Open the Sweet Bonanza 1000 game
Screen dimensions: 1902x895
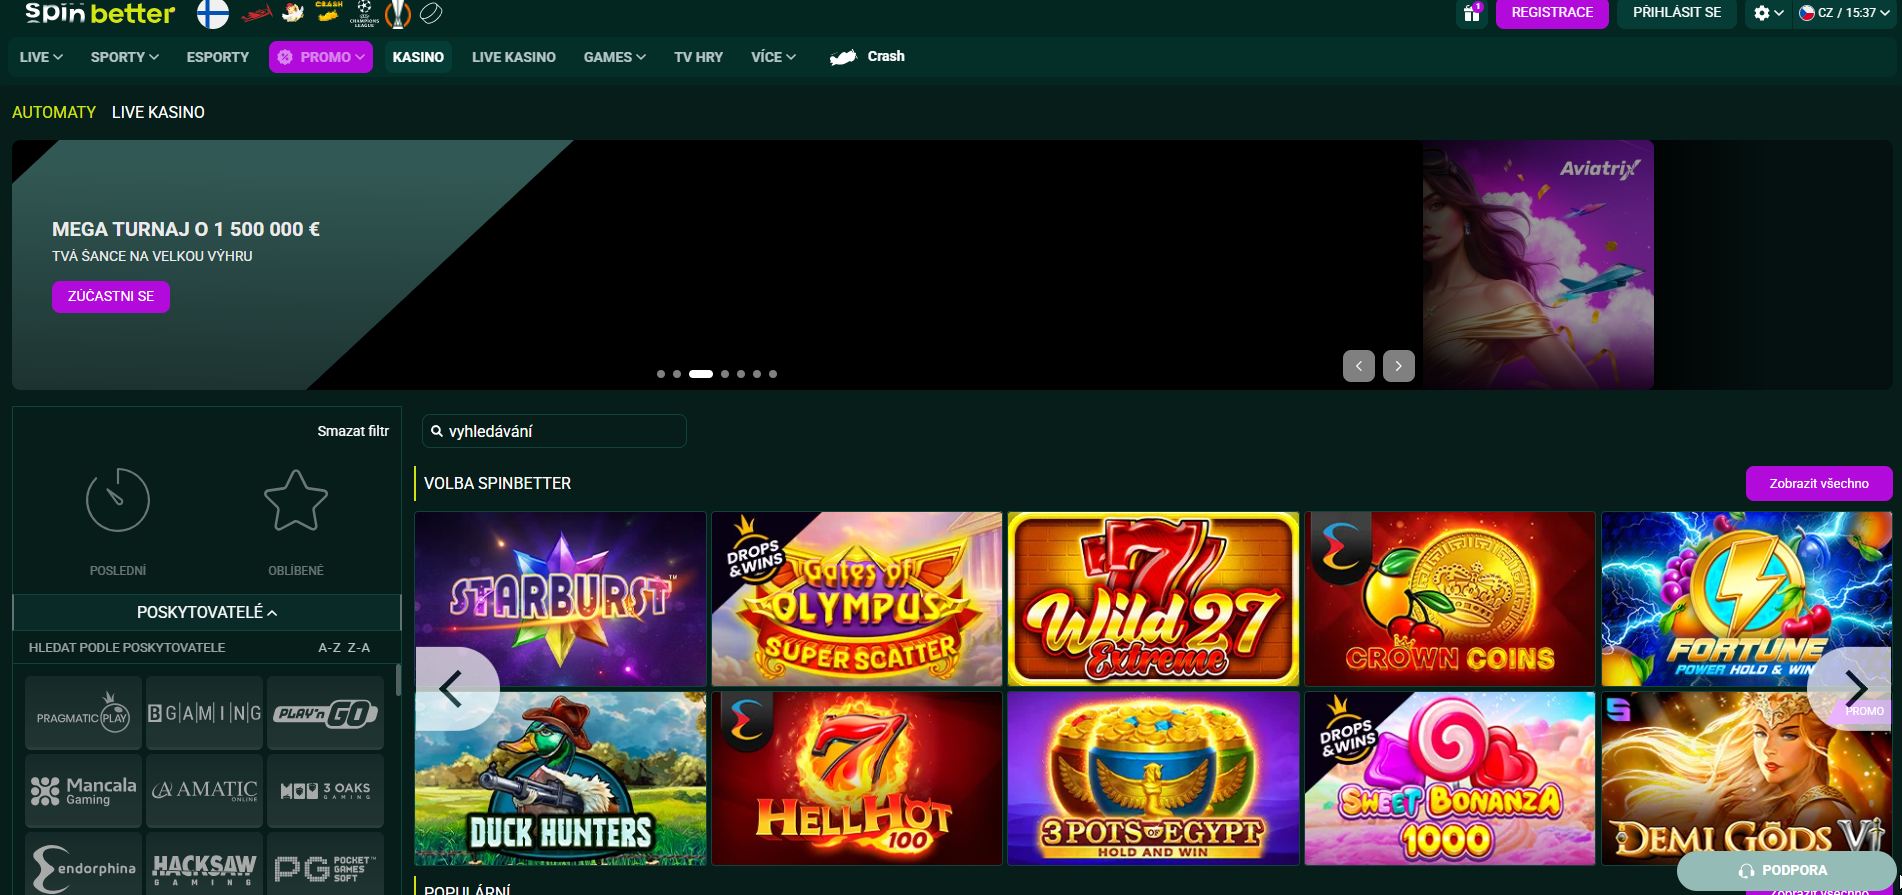point(1450,778)
